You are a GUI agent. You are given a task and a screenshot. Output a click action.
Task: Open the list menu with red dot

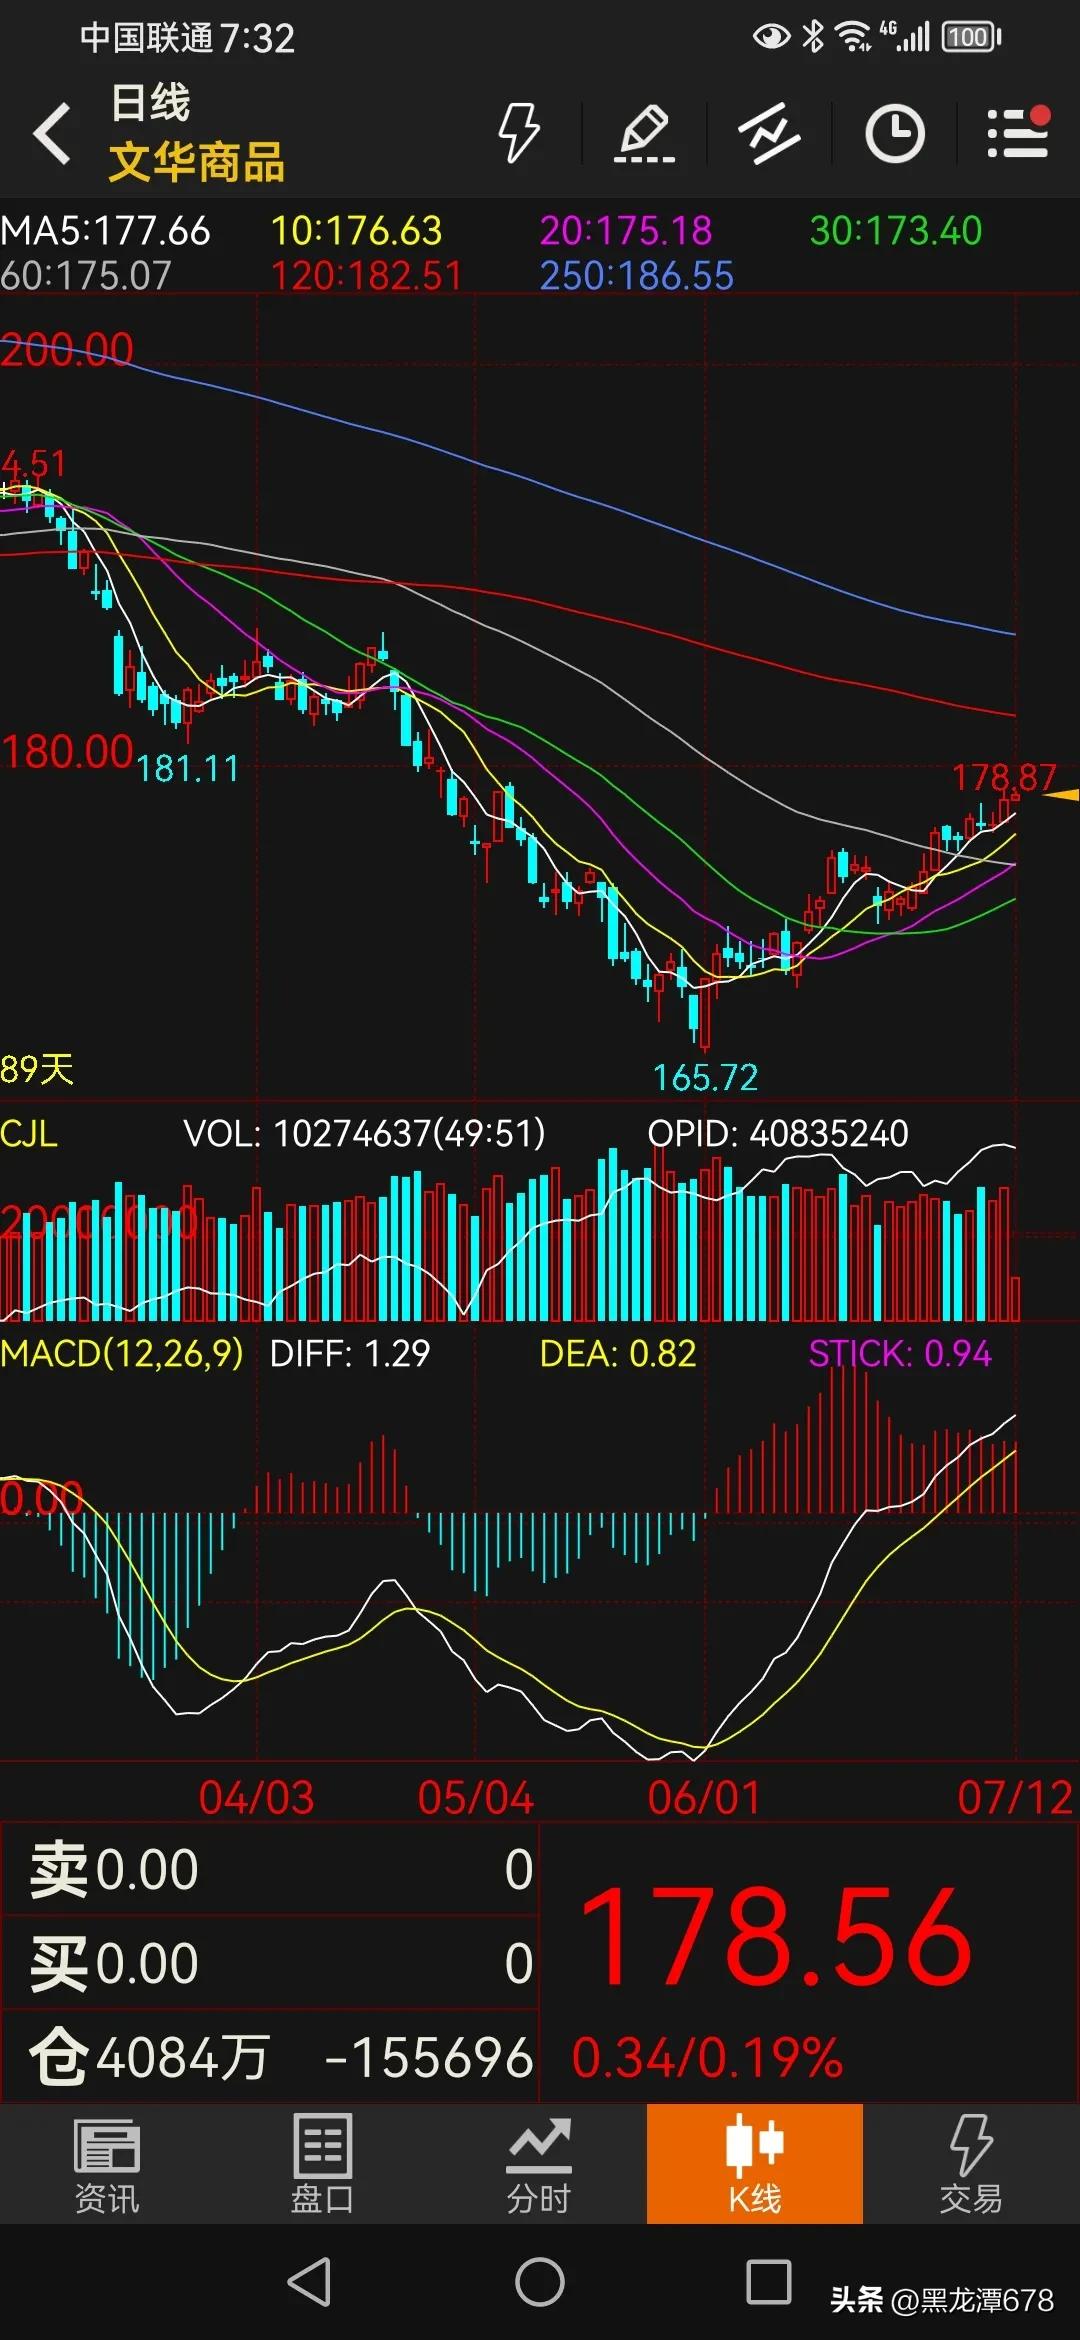[1018, 132]
